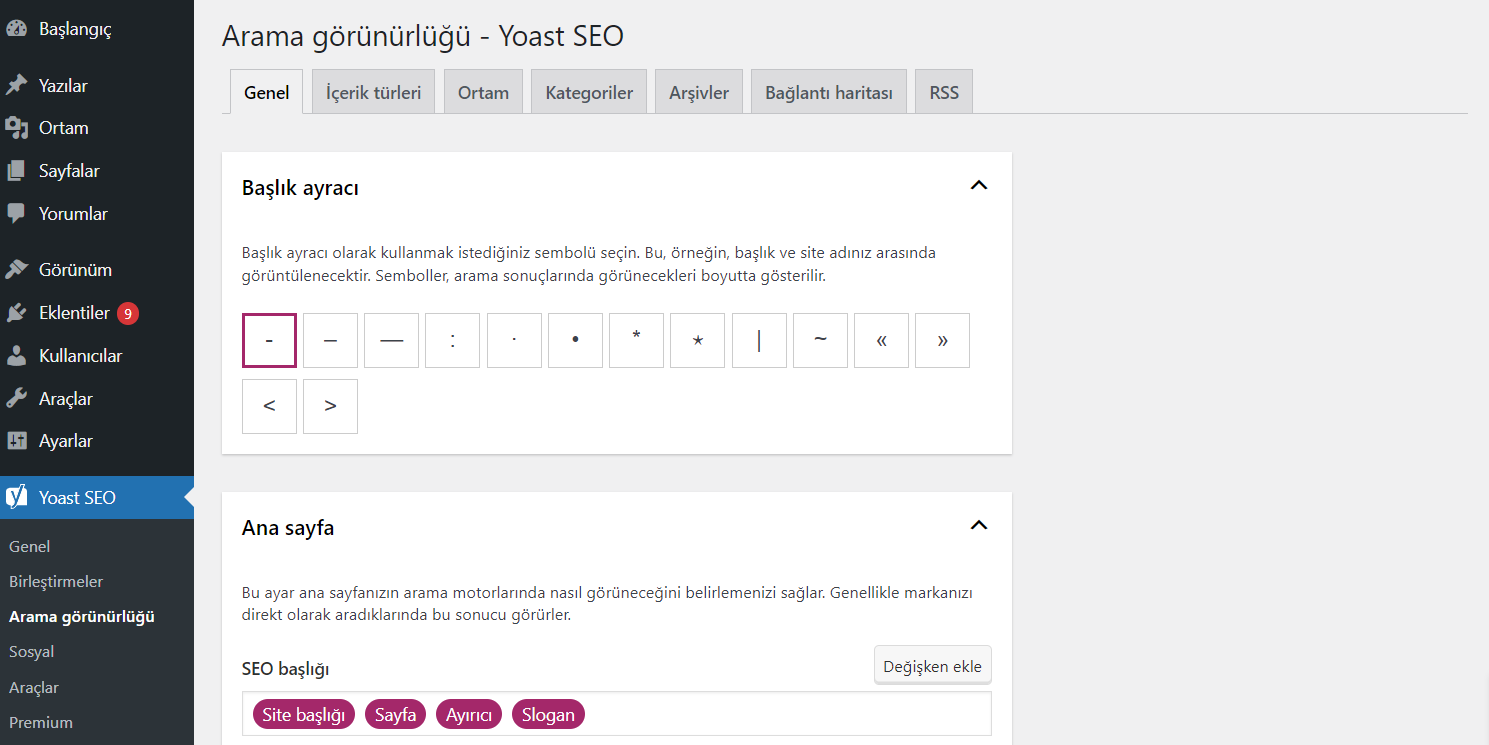Select the bullet separator
Screen dimensions: 1489x745
point(575,340)
